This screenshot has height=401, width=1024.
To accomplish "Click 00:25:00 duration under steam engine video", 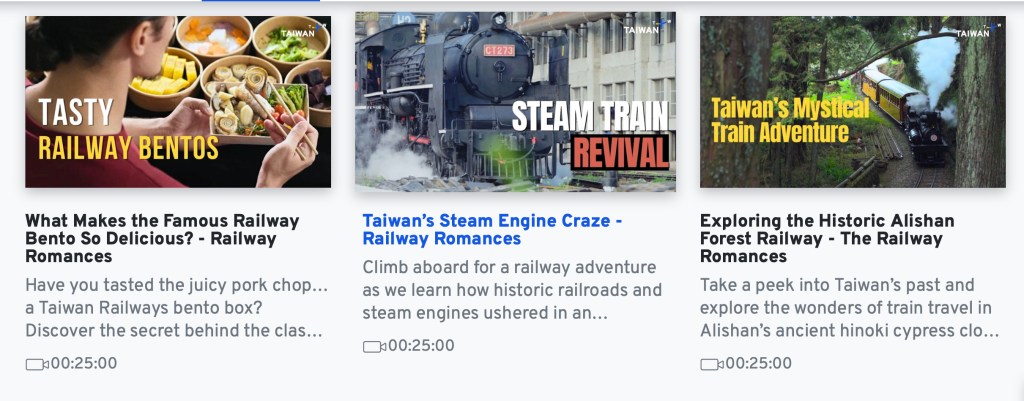I will coord(421,346).
